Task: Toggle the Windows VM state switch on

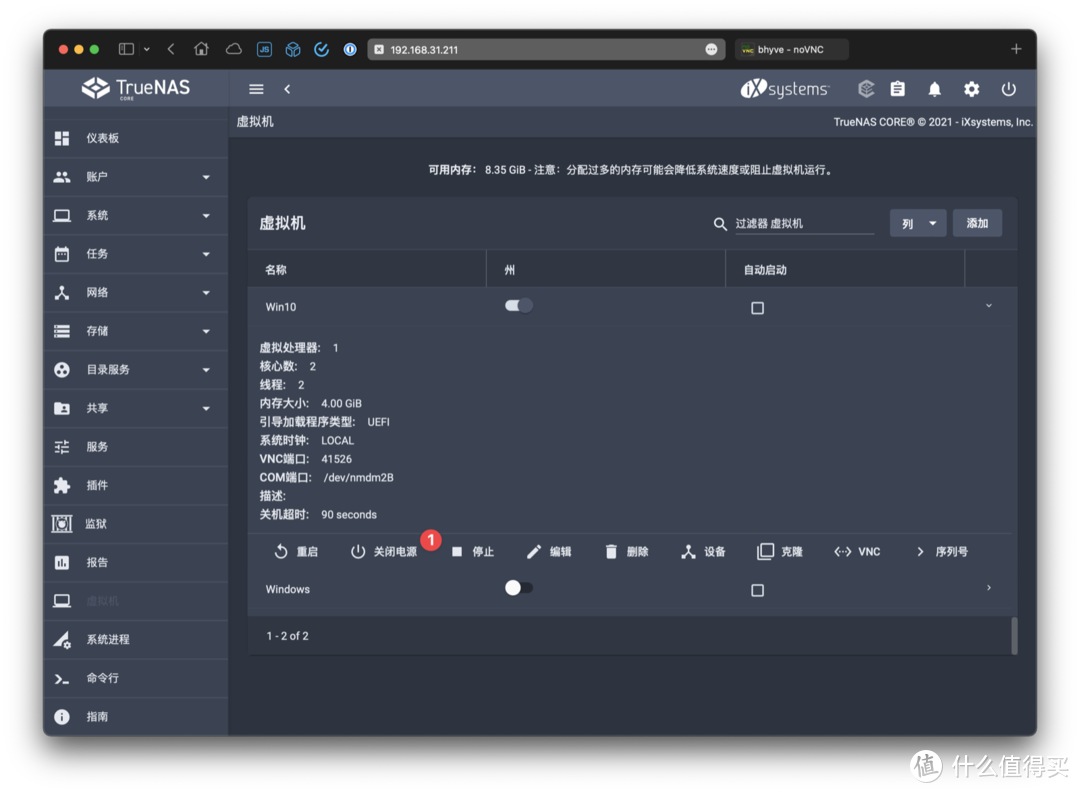Action: [x=519, y=588]
